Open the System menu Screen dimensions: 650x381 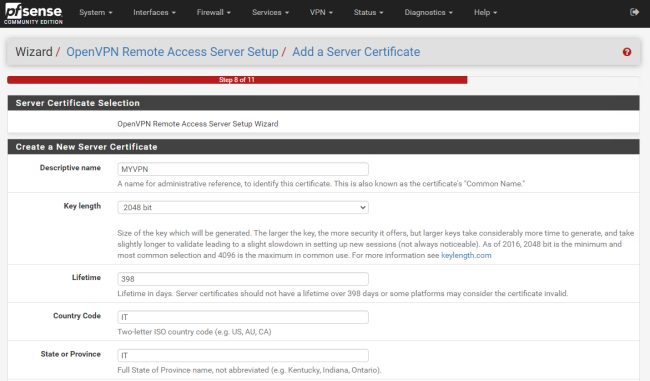tap(96, 12)
